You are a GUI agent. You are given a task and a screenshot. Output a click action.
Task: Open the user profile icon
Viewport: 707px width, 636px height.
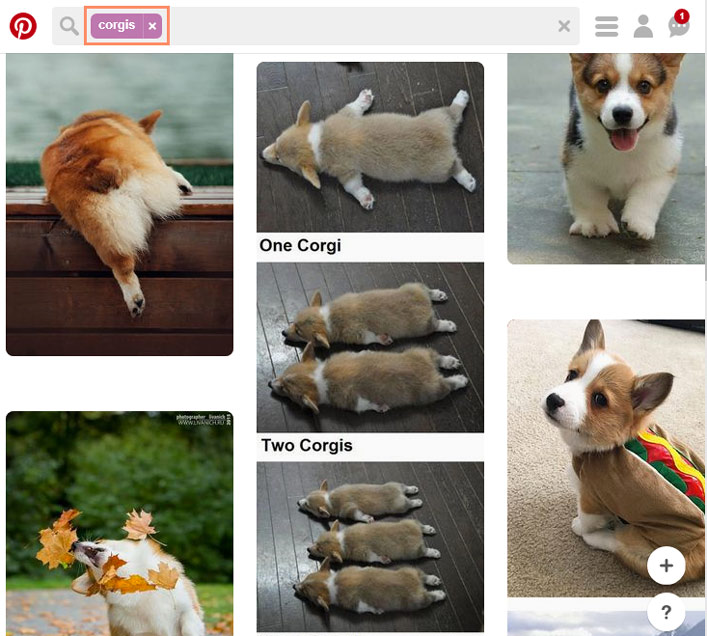(643, 26)
